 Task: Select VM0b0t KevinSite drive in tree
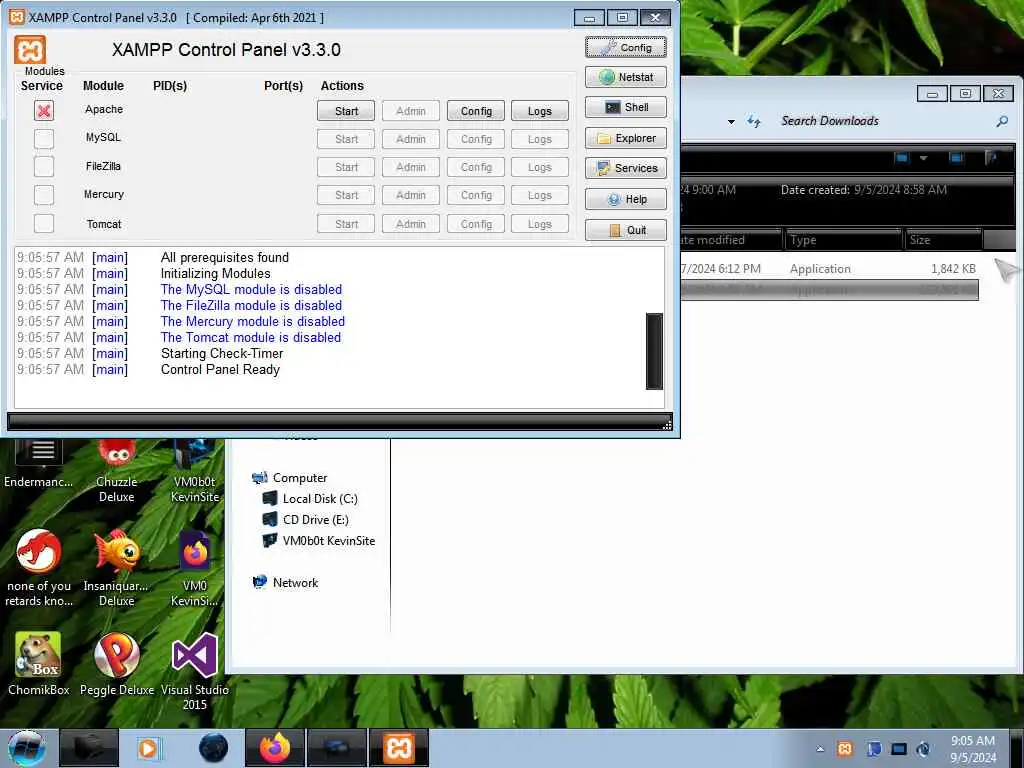(319, 541)
